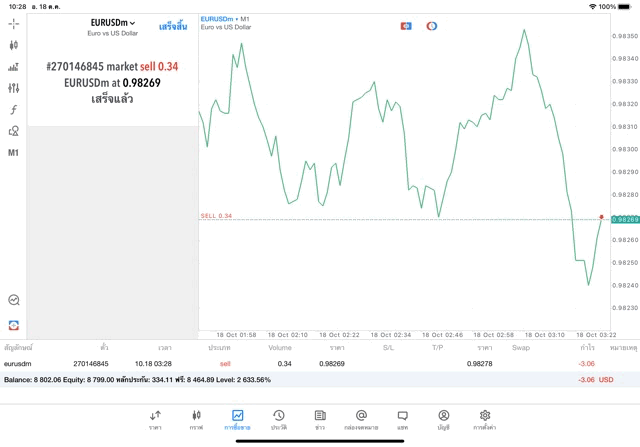The height and width of the screenshot is (447, 640).
Task: Toggle the red trade panel icon in sidebar
Action: point(14,325)
